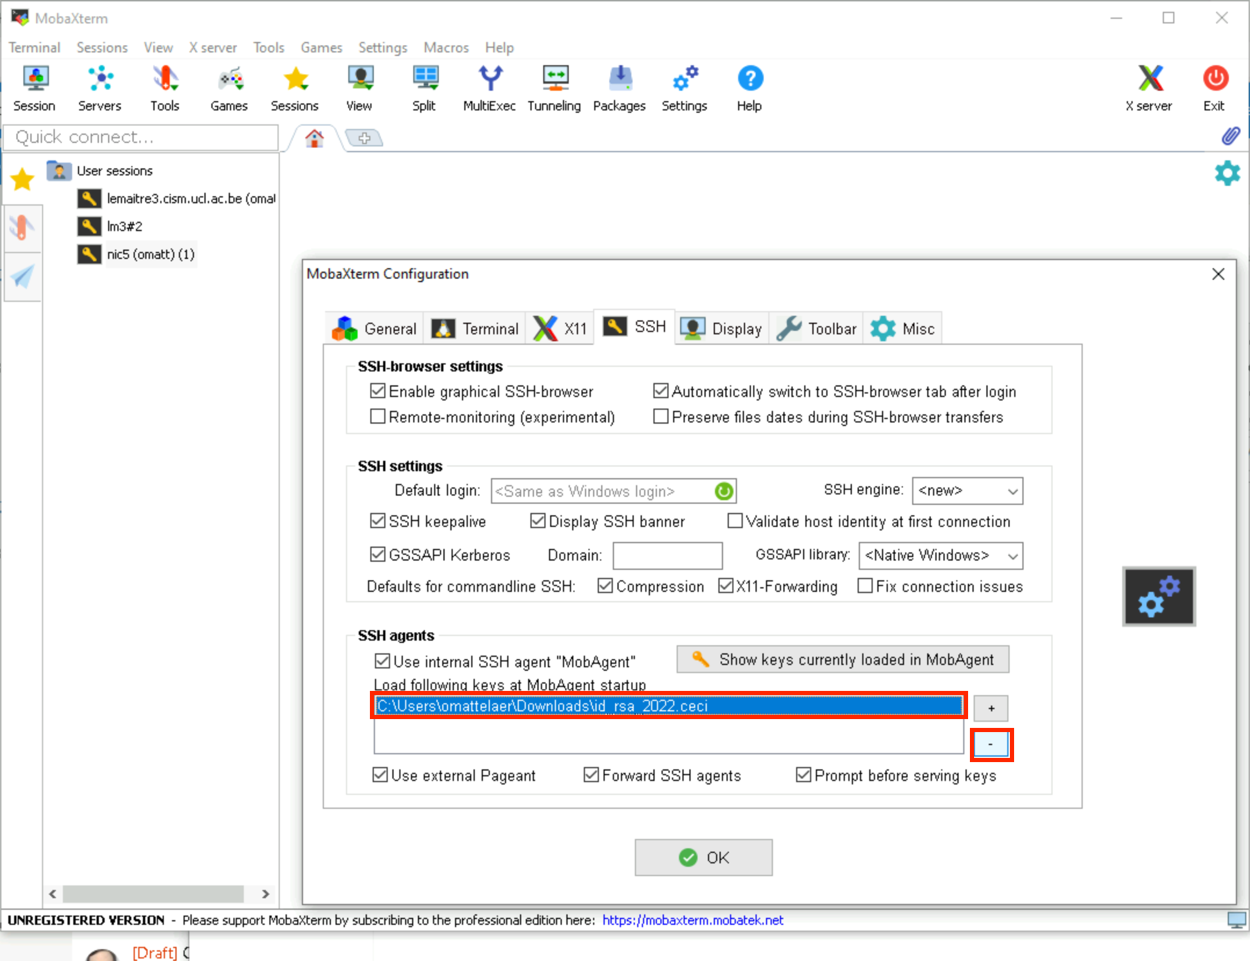Toggle Remote-monitoring (experimental) checkbox
1250x961 pixels.
(378, 417)
